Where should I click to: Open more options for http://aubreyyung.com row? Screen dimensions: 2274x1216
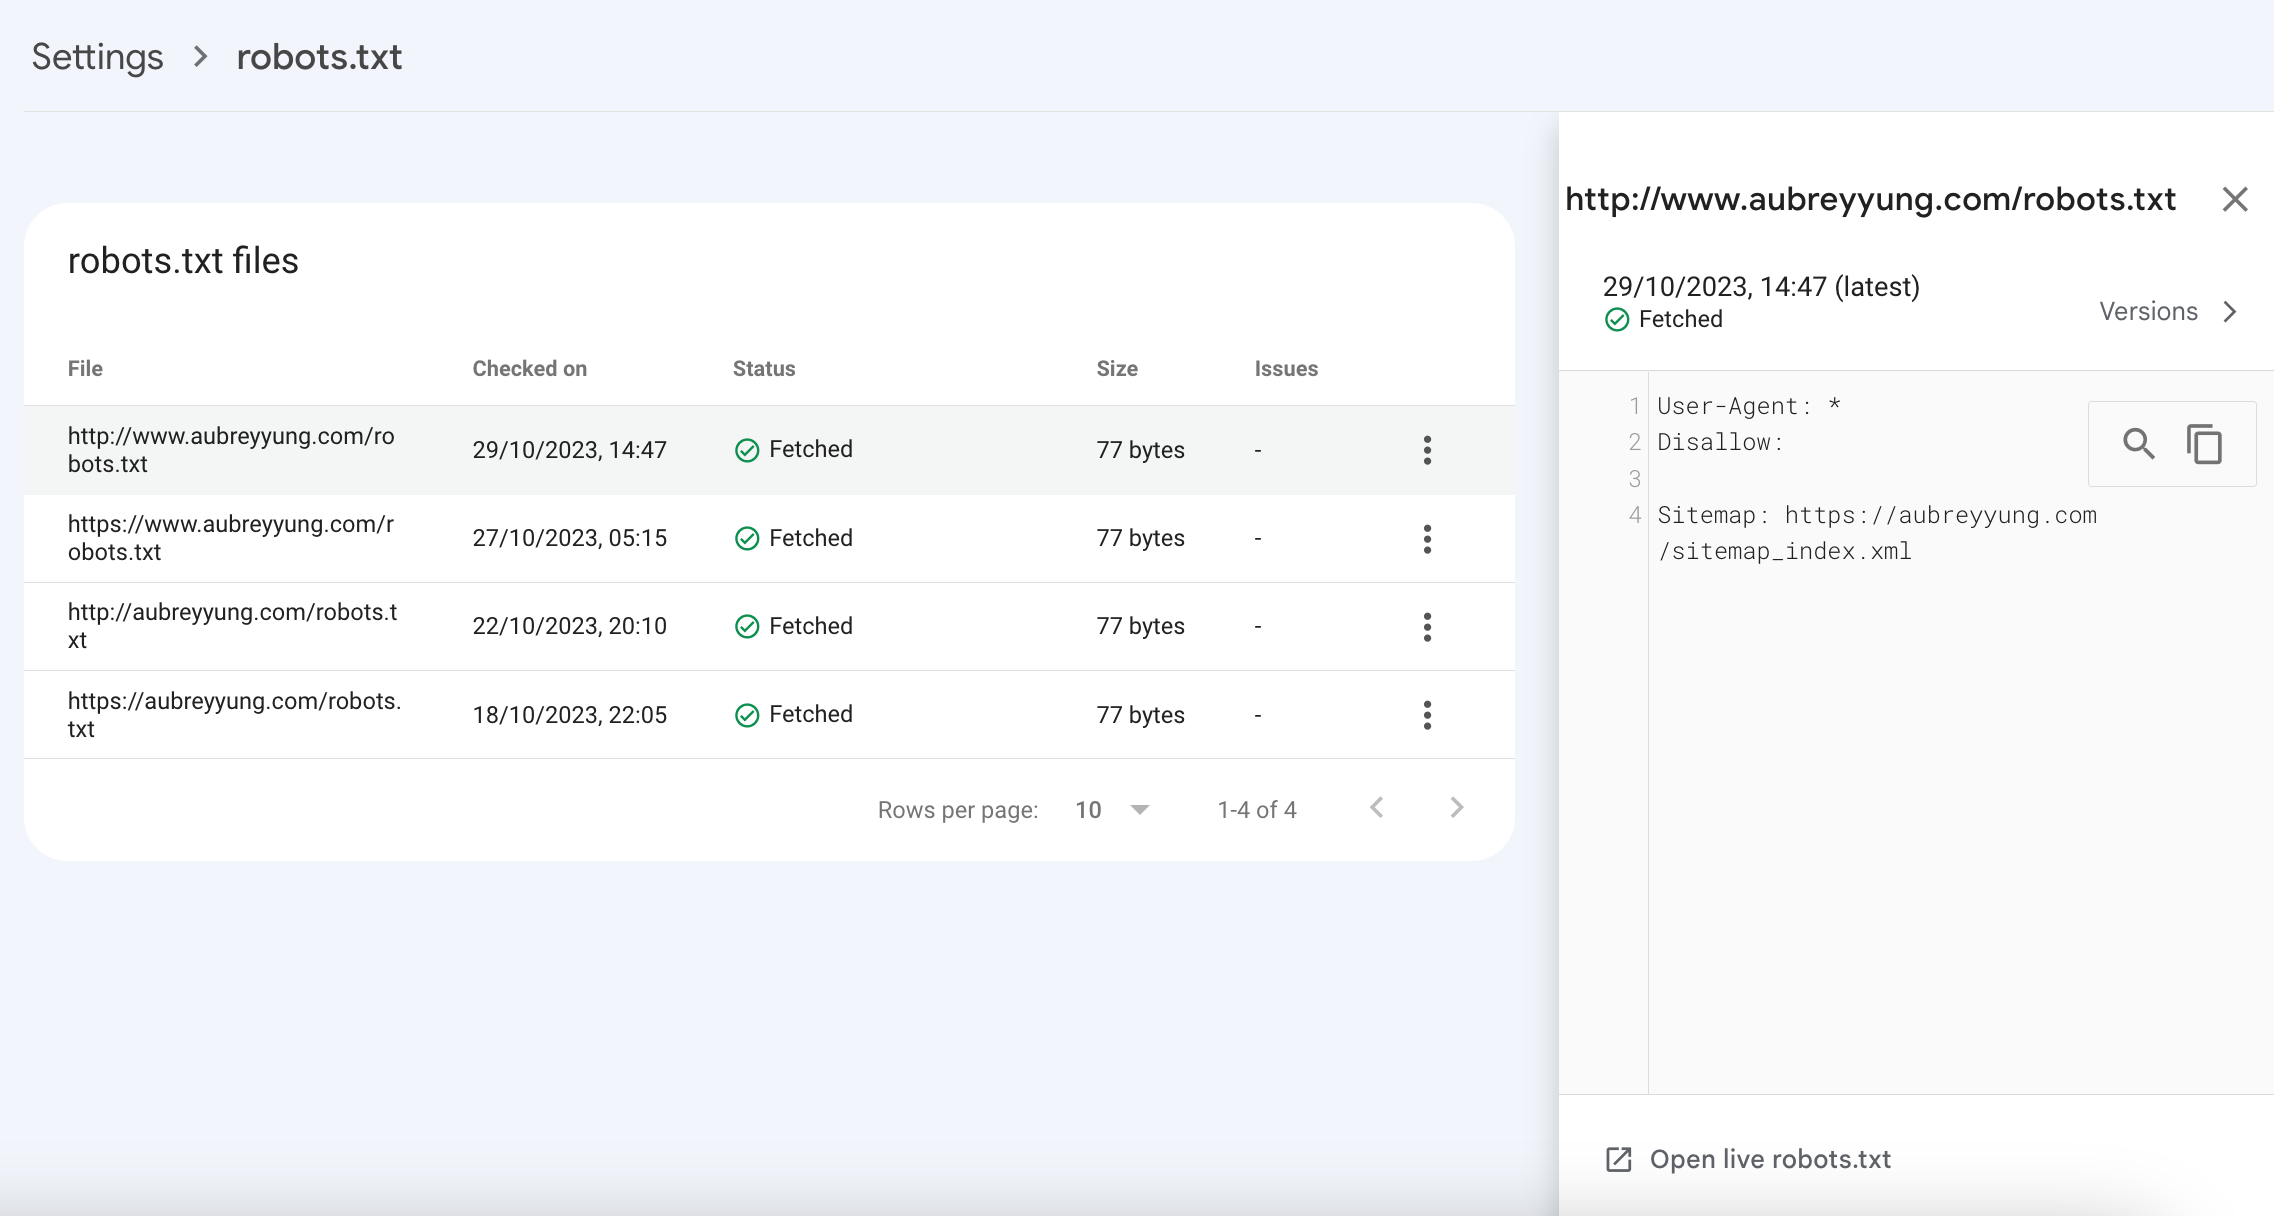[1427, 627]
